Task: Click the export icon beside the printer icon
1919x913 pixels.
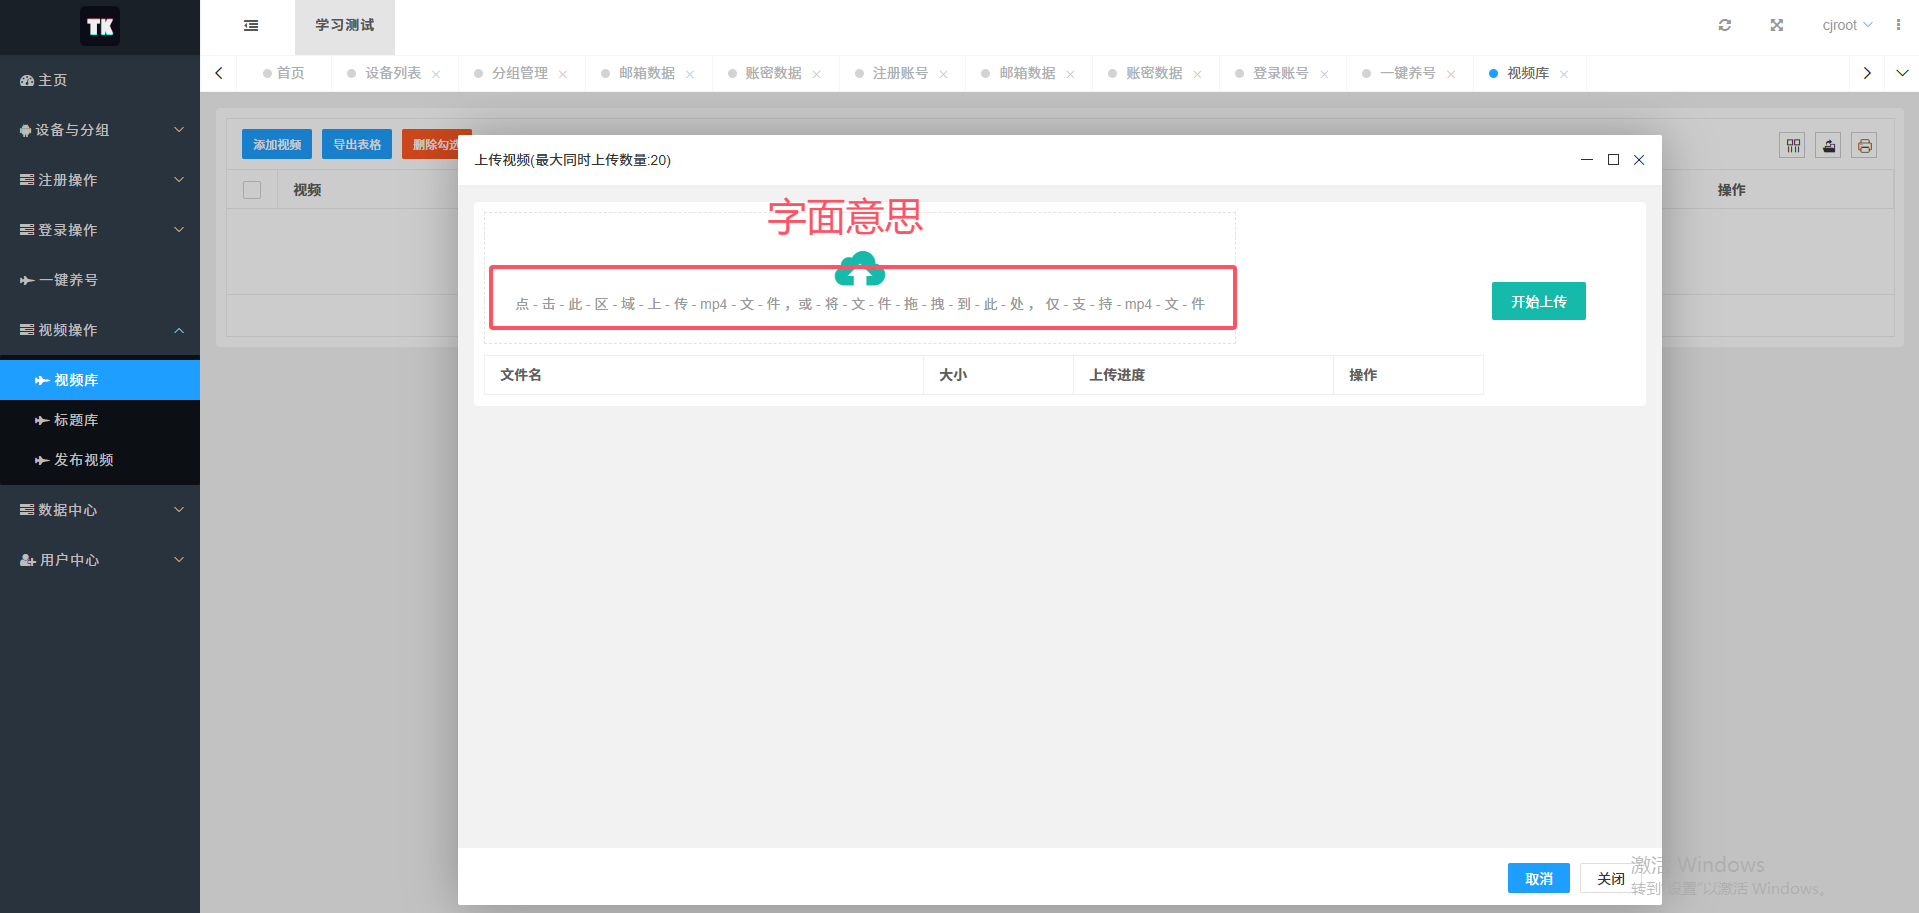Action: tap(1828, 145)
